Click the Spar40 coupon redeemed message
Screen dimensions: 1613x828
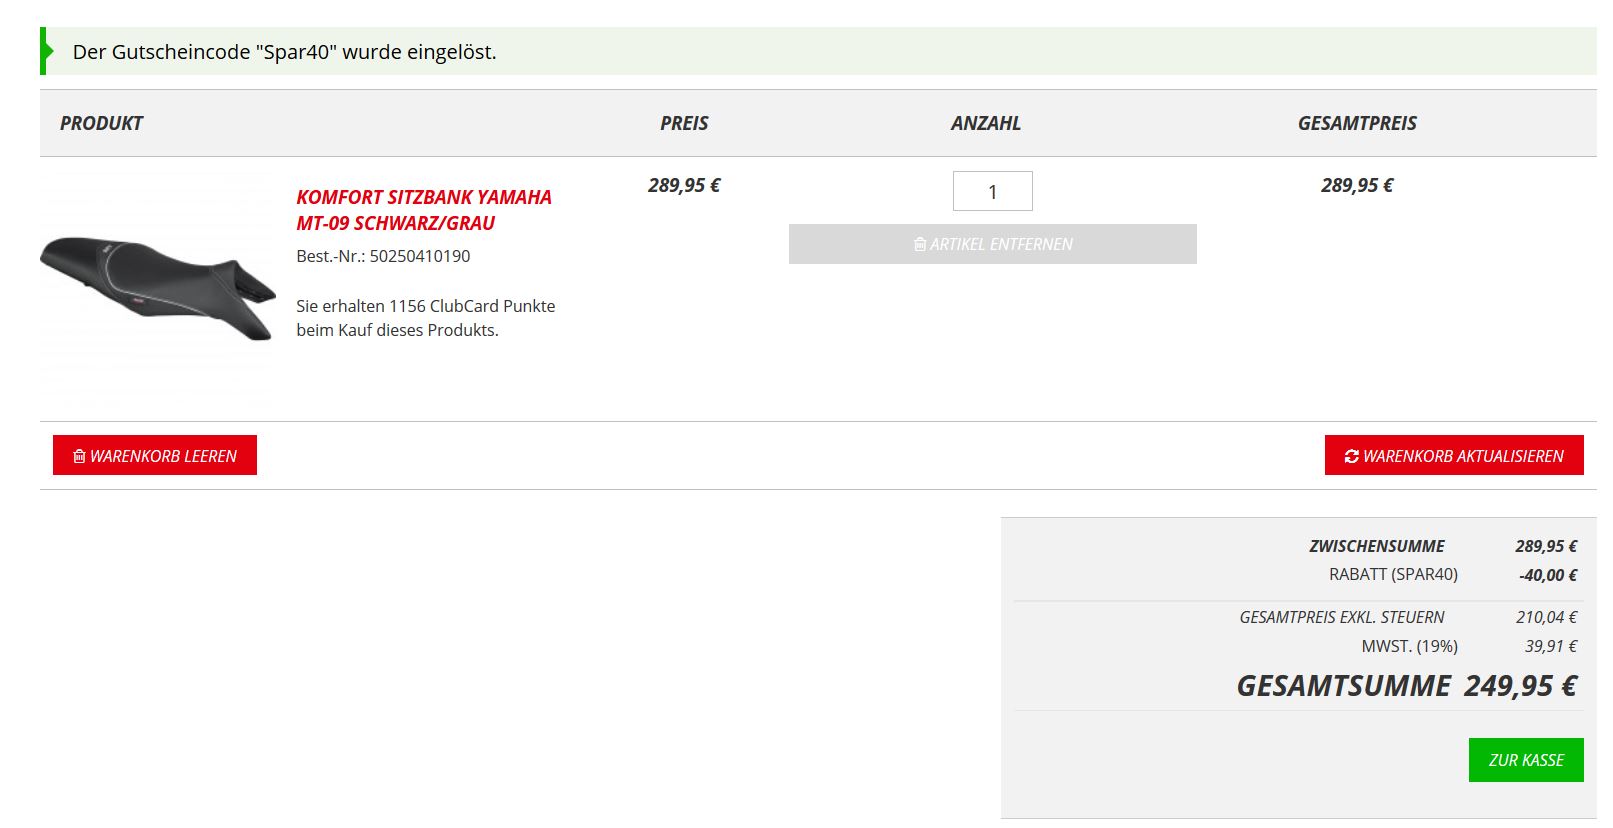click(x=284, y=52)
